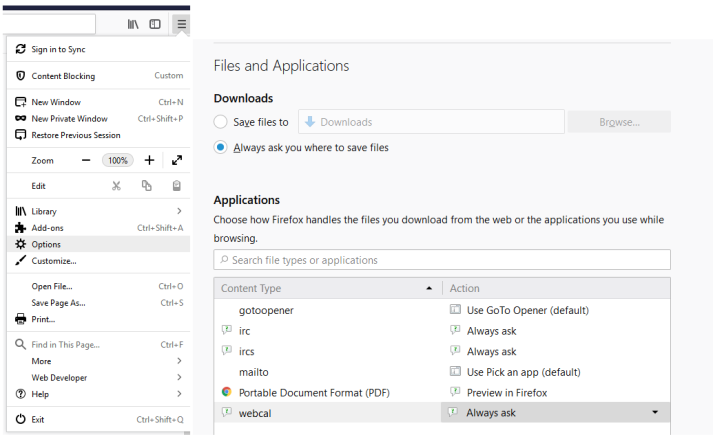Click the Paste clipboard icon
The height and width of the screenshot is (439, 713).
[x=177, y=185]
